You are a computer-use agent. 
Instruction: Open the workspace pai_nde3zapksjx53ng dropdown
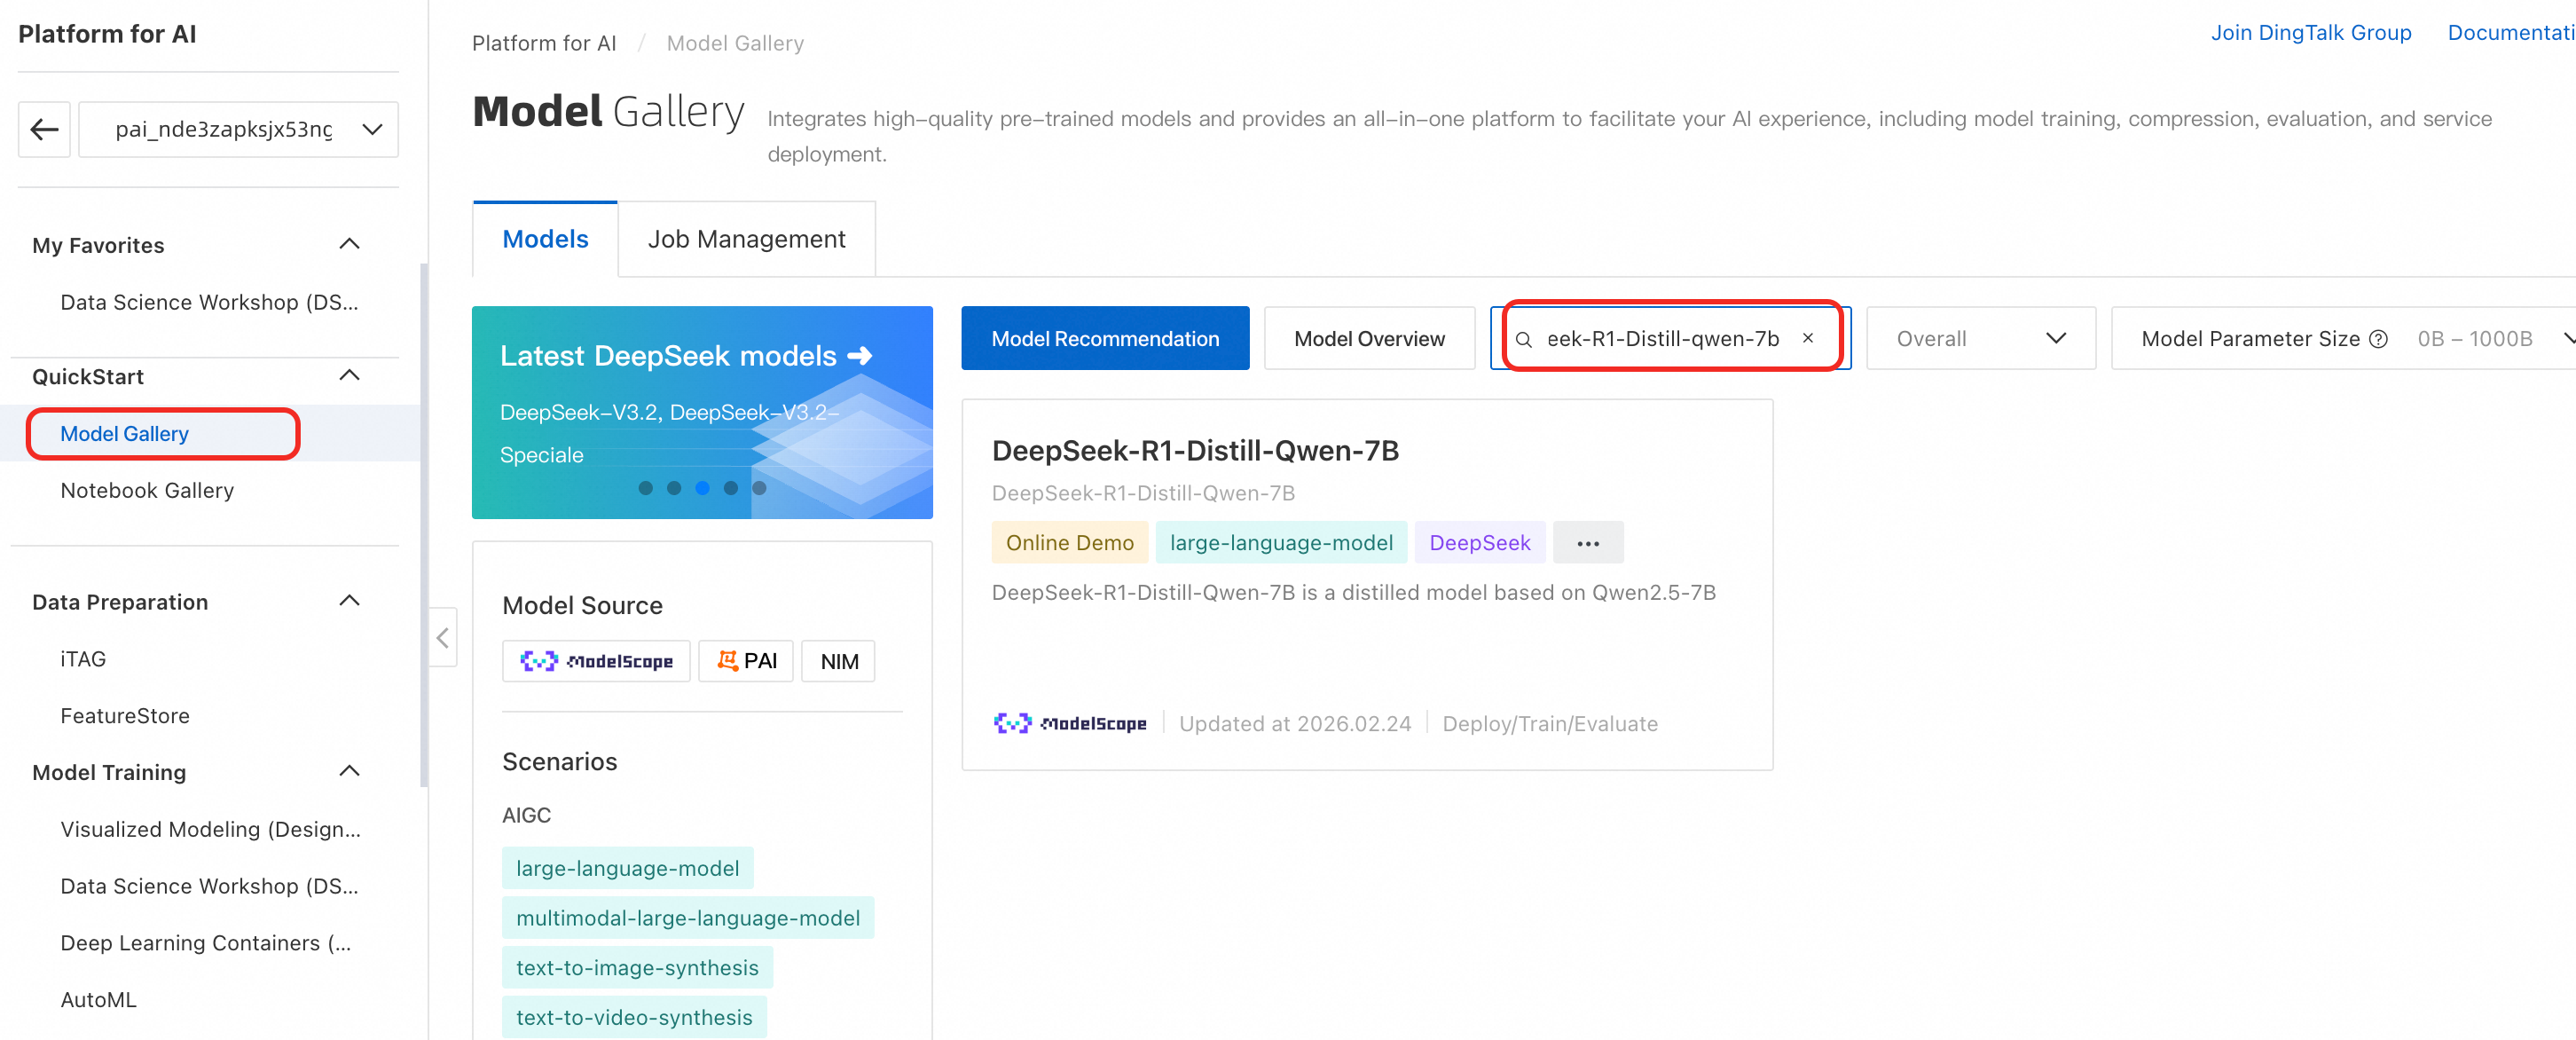(239, 129)
